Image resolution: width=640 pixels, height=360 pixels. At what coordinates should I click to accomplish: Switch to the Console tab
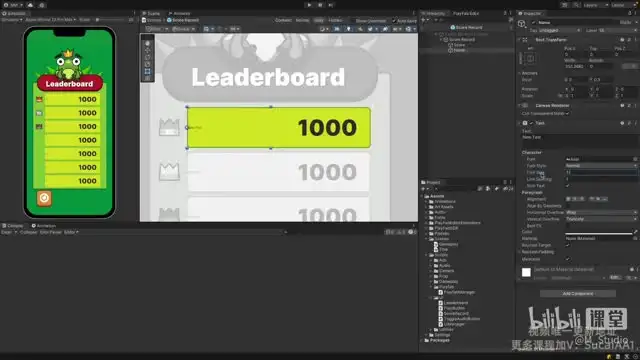pyautogui.click(x=13, y=226)
